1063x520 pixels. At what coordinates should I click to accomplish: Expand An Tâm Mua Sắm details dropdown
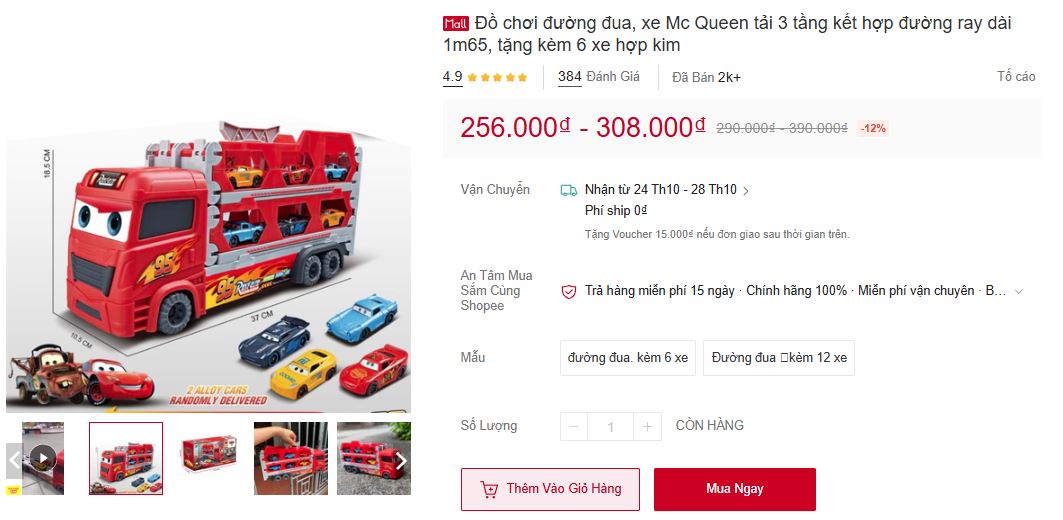coord(1018,292)
